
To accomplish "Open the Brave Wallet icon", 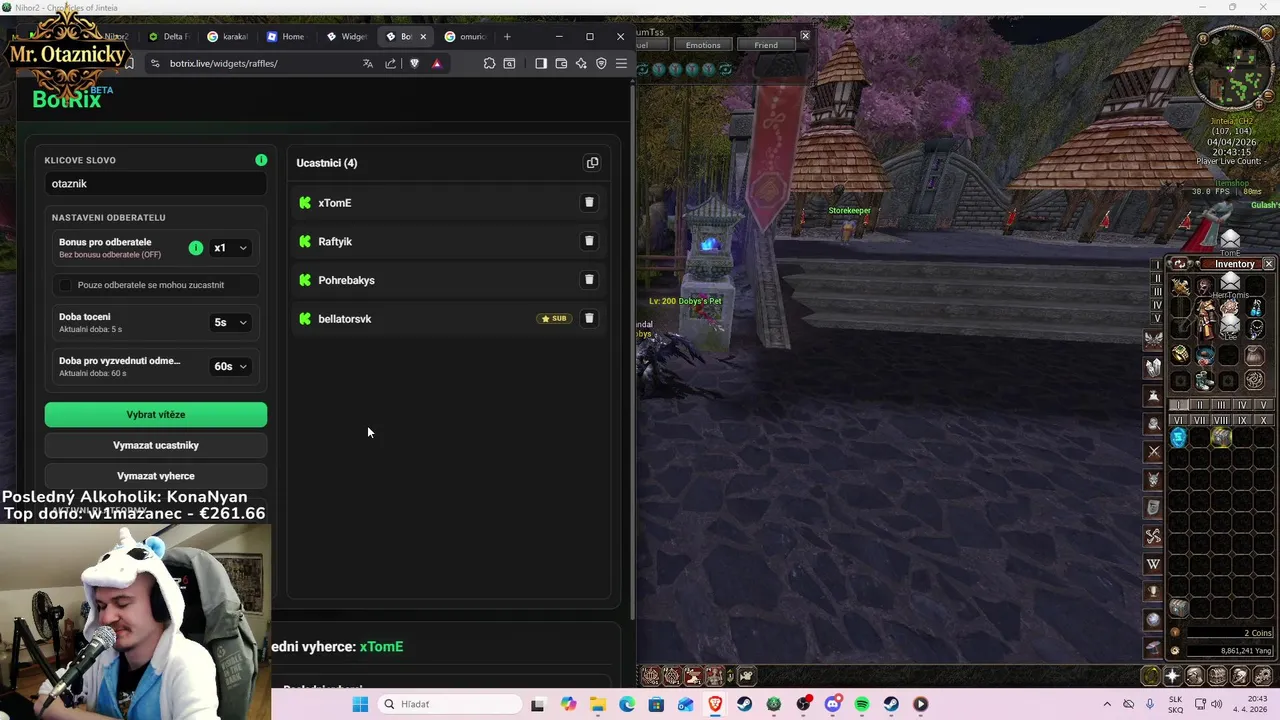I will point(561,63).
